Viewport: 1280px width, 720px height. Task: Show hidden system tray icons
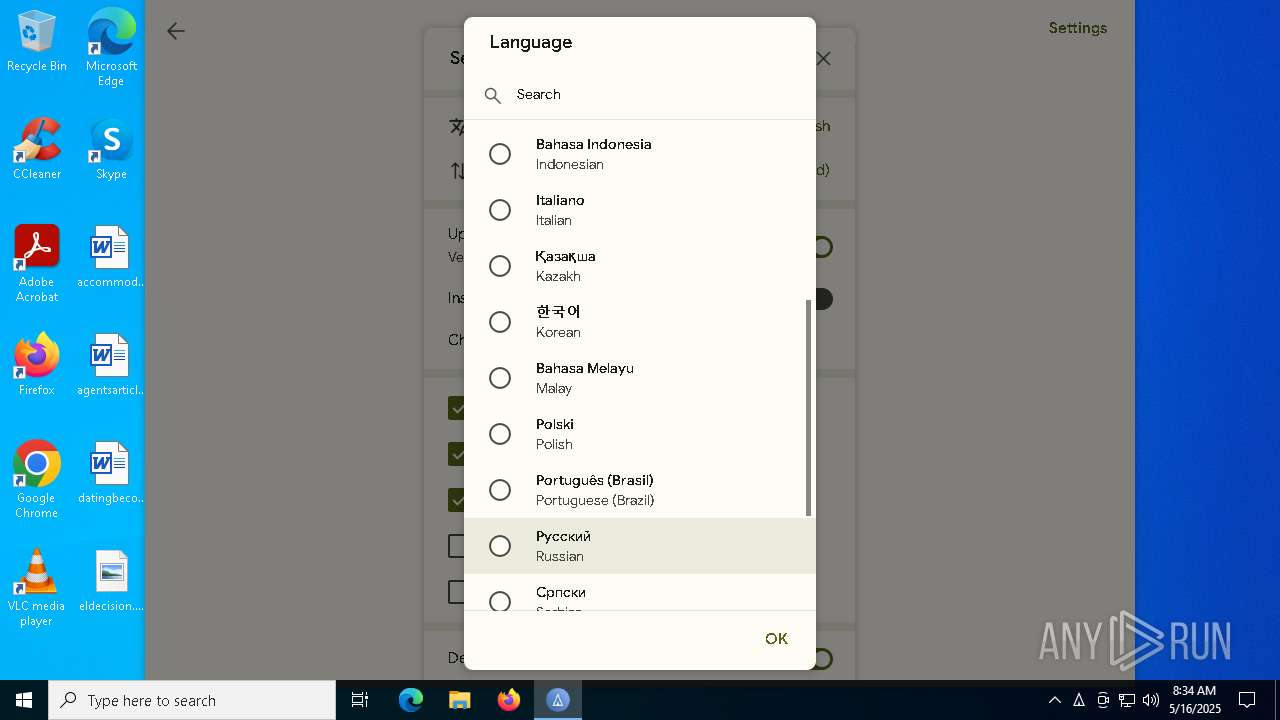pos(1055,700)
